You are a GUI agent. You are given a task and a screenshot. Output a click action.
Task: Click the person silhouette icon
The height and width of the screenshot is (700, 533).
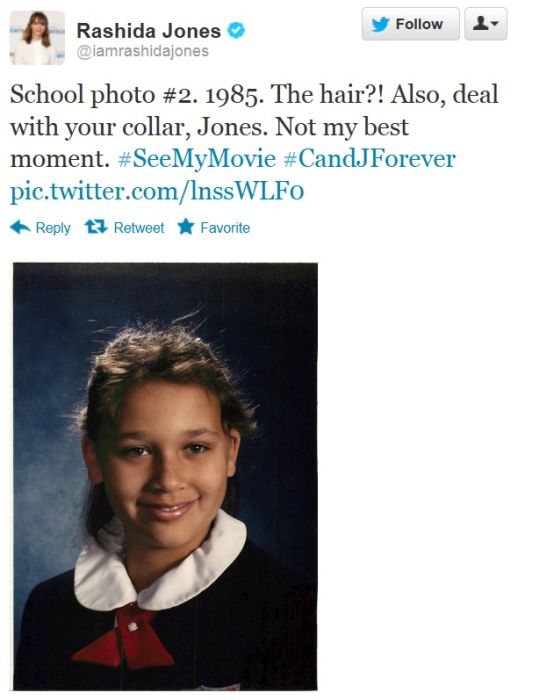pos(480,23)
